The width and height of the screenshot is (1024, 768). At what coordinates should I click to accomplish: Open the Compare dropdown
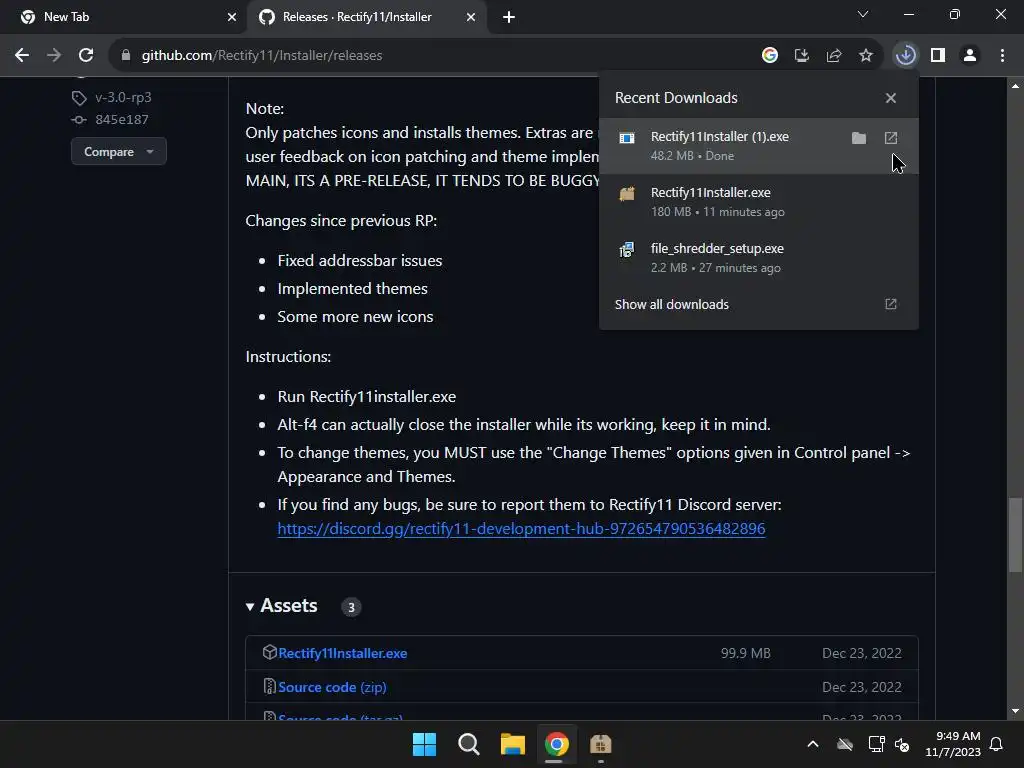point(119,152)
